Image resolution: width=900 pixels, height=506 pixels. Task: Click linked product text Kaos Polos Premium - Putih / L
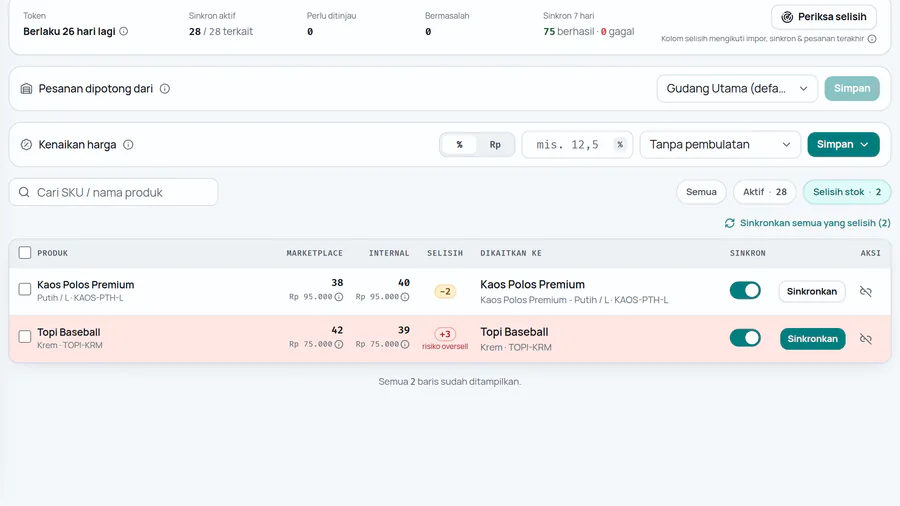point(574,300)
